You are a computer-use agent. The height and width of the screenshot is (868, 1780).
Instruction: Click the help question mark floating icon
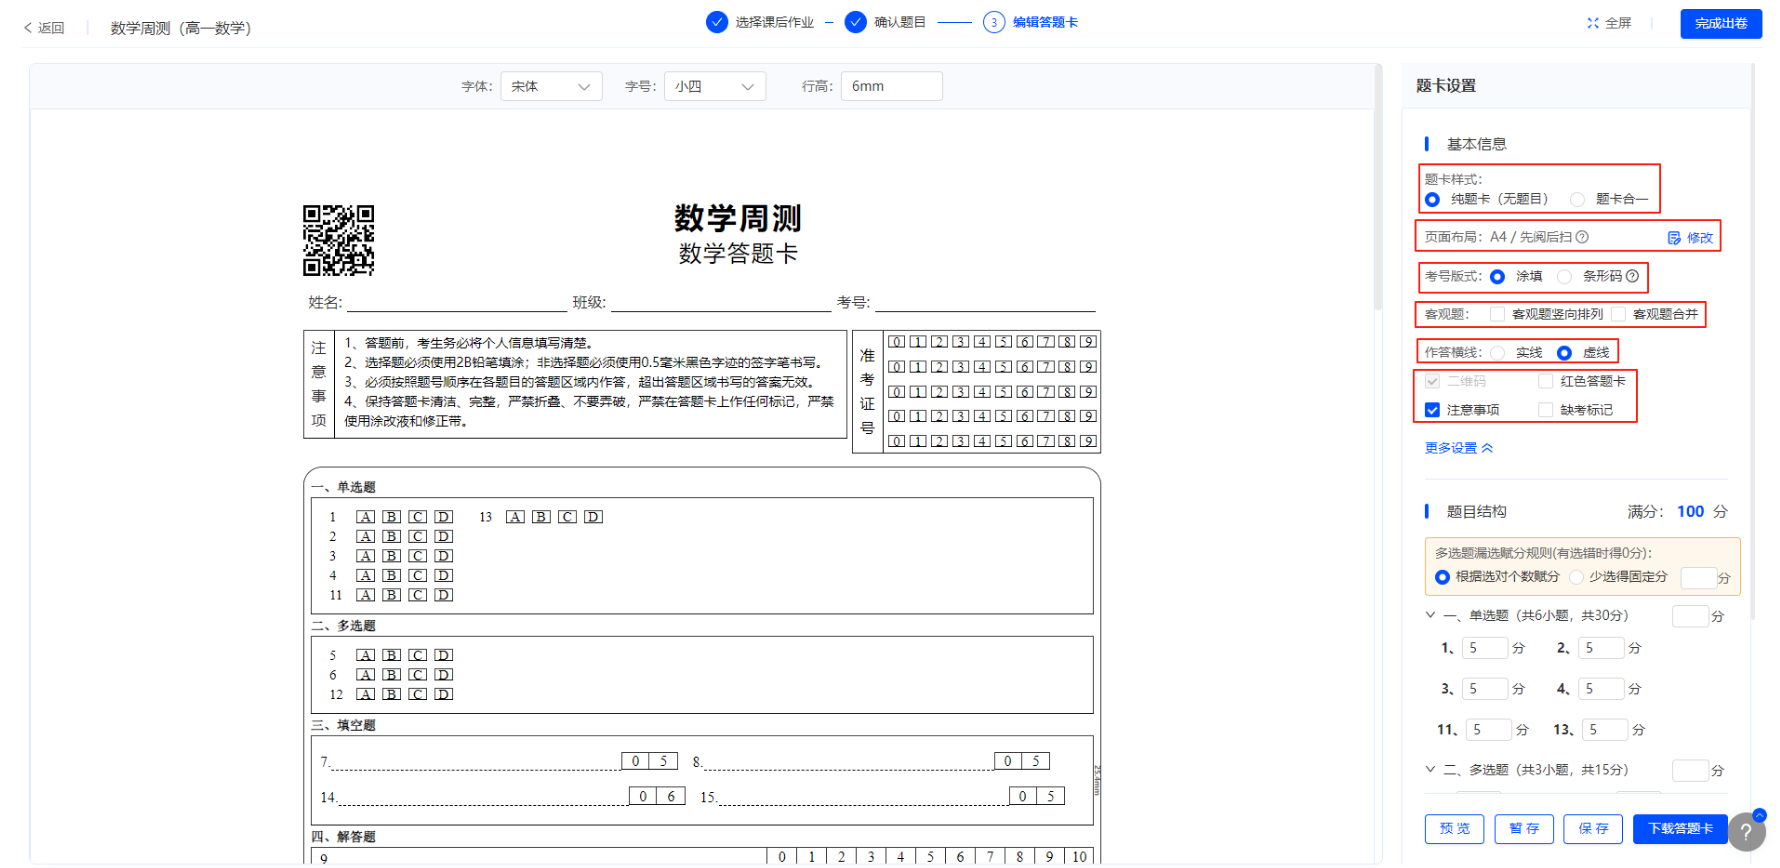tap(1746, 832)
